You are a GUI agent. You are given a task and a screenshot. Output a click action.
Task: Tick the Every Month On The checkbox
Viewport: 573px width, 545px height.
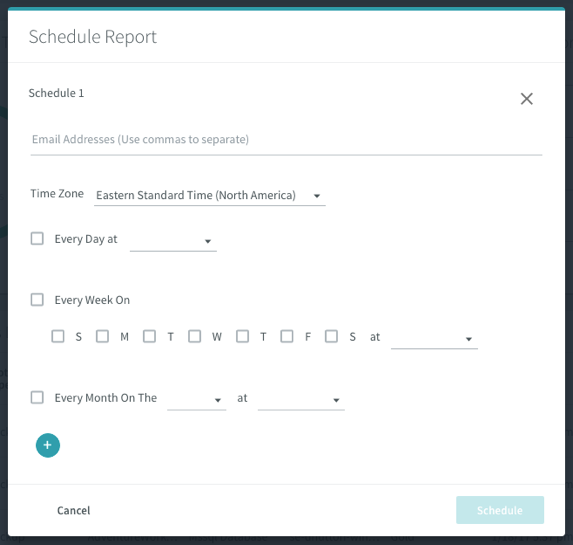37,397
